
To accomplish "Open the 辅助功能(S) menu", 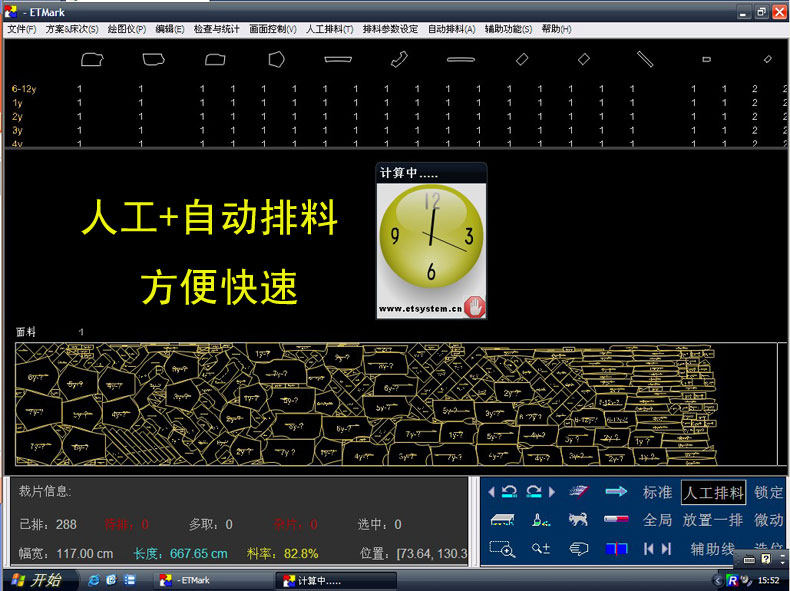I will tap(508, 29).
